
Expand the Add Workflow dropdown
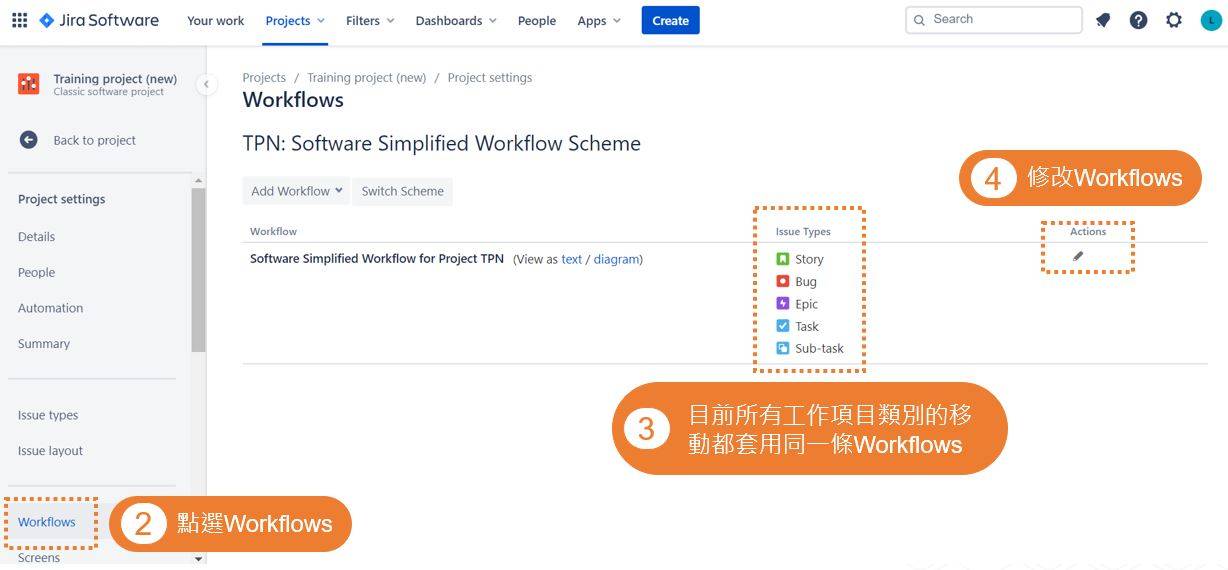coord(296,191)
